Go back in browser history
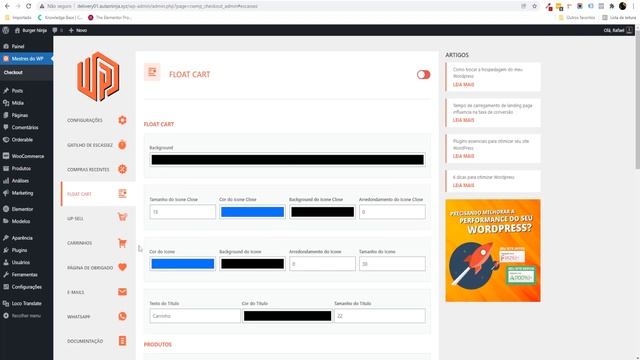640x360 pixels. pos(7,6)
